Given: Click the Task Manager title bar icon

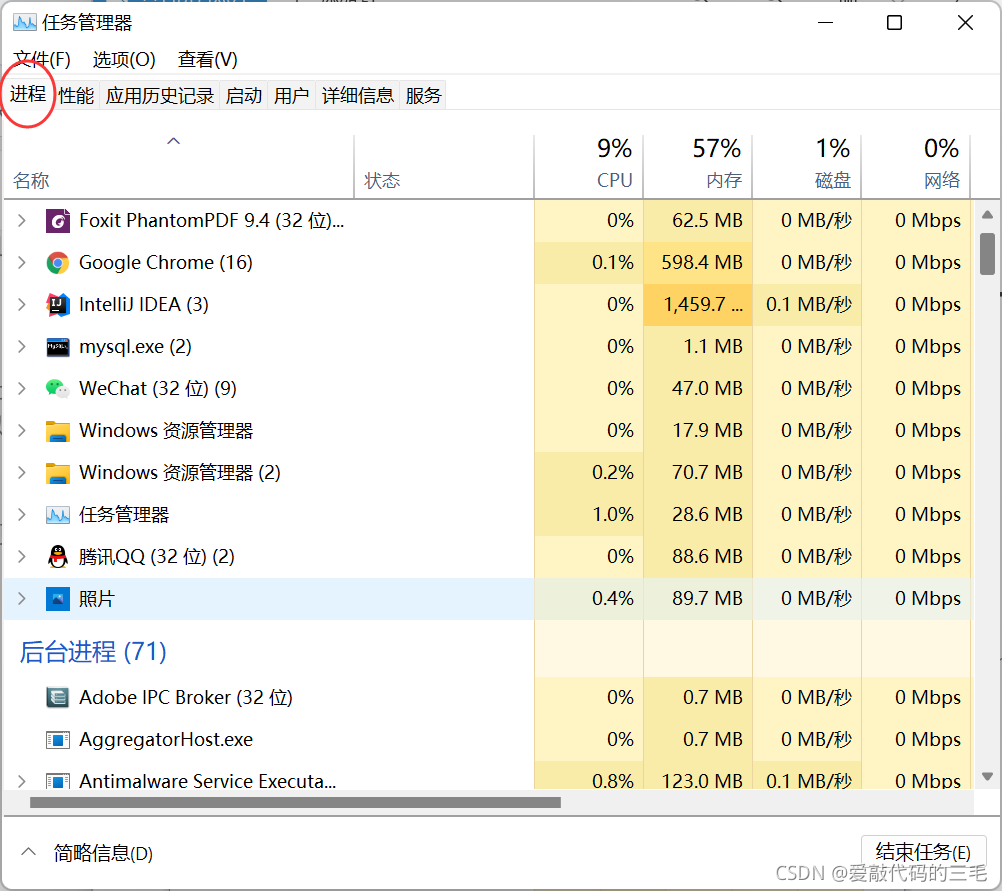Looking at the screenshot, I should [x=24, y=23].
